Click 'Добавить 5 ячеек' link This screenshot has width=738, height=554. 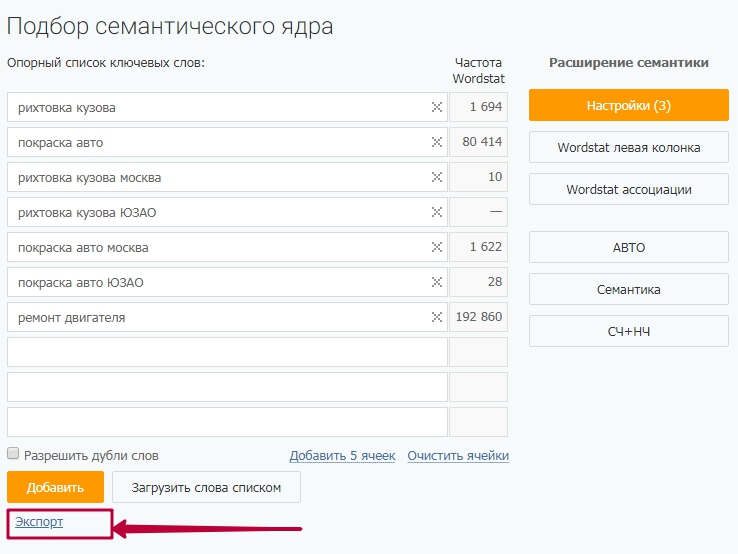[342, 456]
